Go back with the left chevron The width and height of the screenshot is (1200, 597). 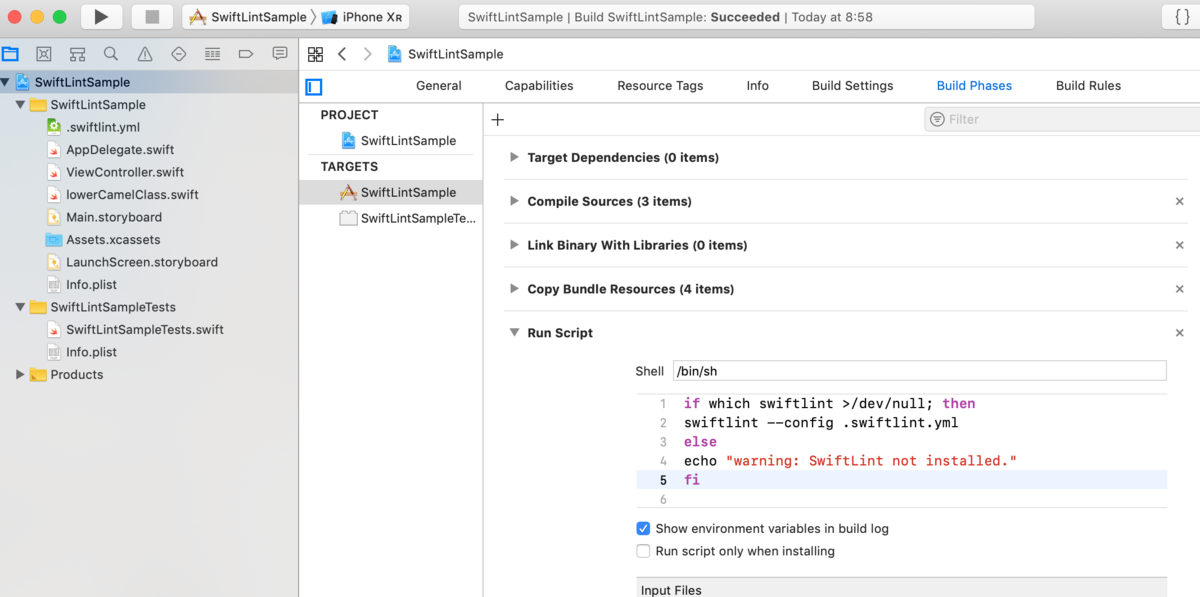(342, 54)
